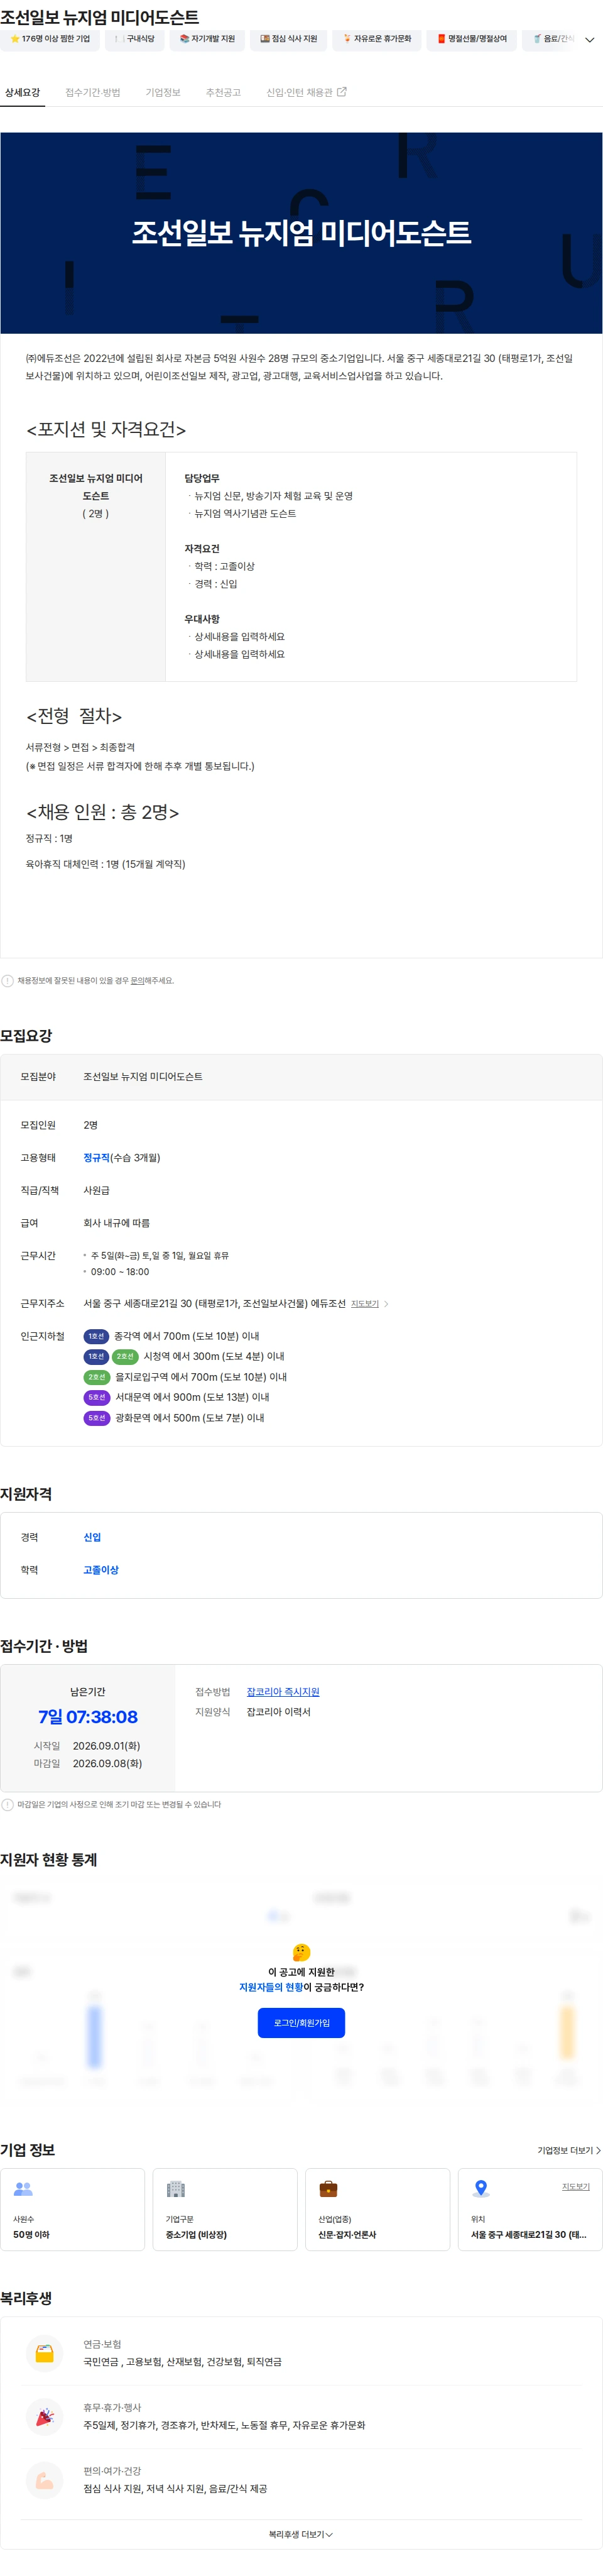Click the 정규직 employment type text
Viewport: 603px width, 2576px height.
[96, 1158]
